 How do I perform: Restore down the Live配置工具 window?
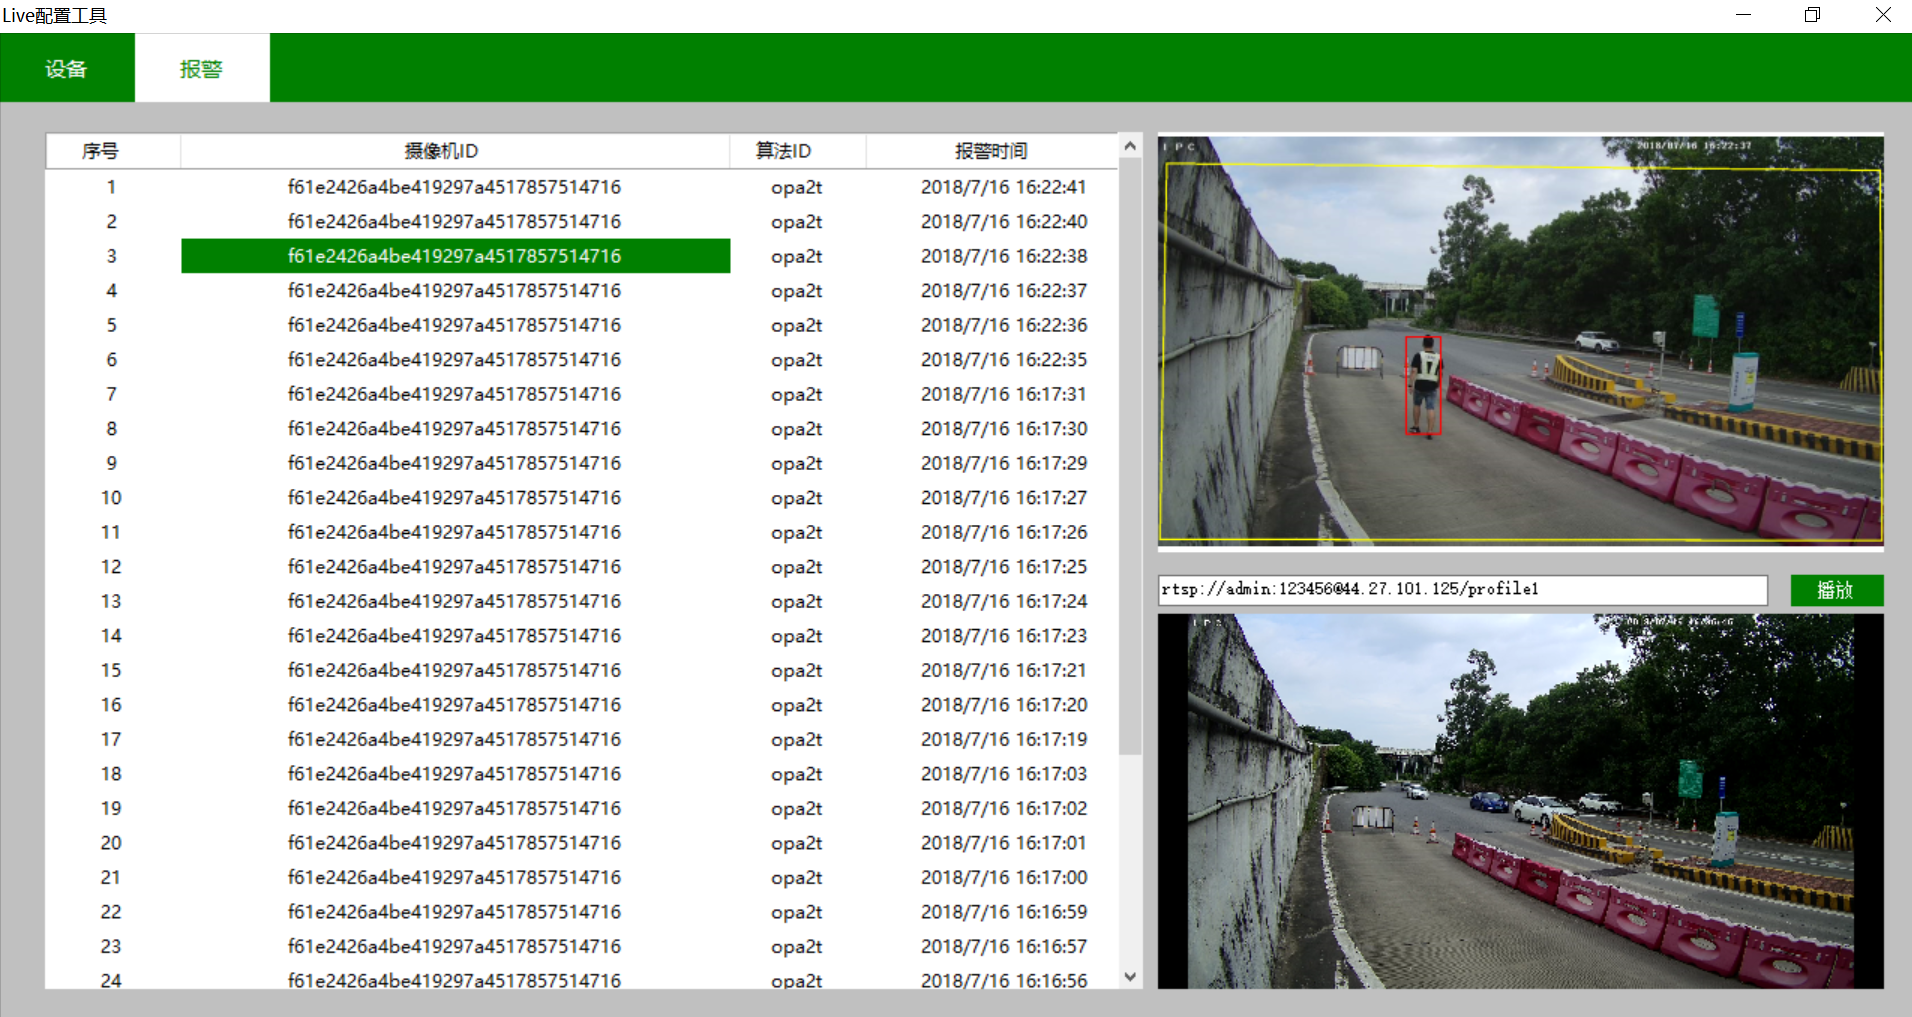pyautogui.click(x=1812, y=15)
